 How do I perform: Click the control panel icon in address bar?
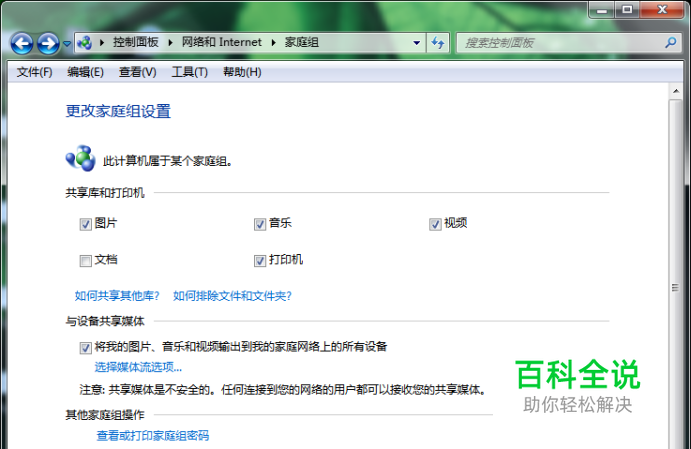coord(84,43)
